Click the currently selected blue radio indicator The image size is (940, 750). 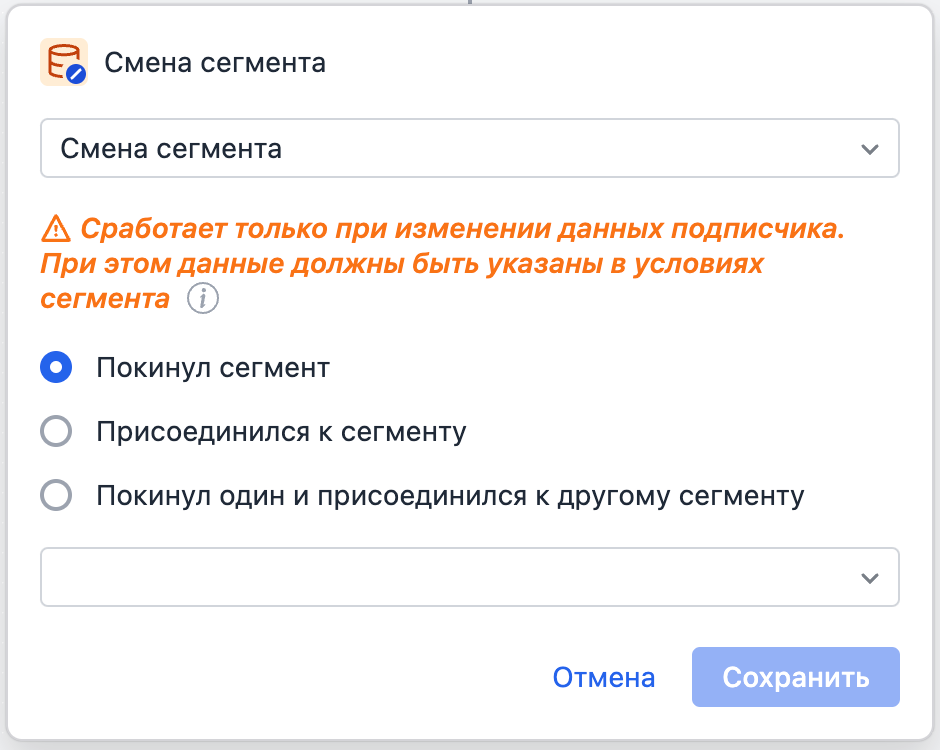[x=56, y=367]
